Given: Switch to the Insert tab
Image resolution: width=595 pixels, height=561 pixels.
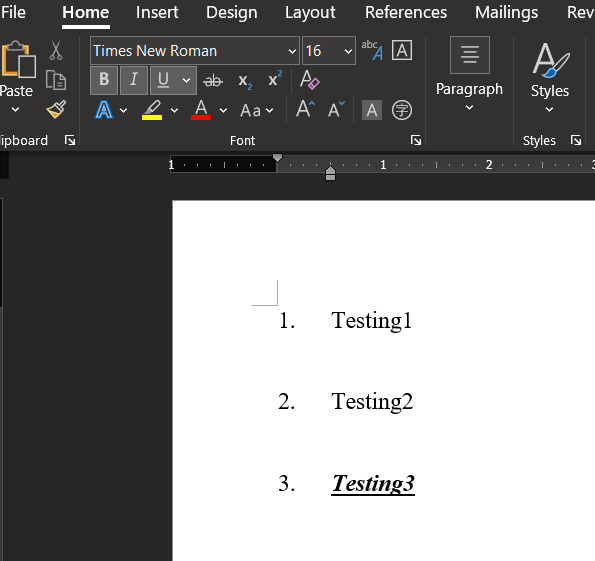Looking at the screenshot, I should pos(157,13).
